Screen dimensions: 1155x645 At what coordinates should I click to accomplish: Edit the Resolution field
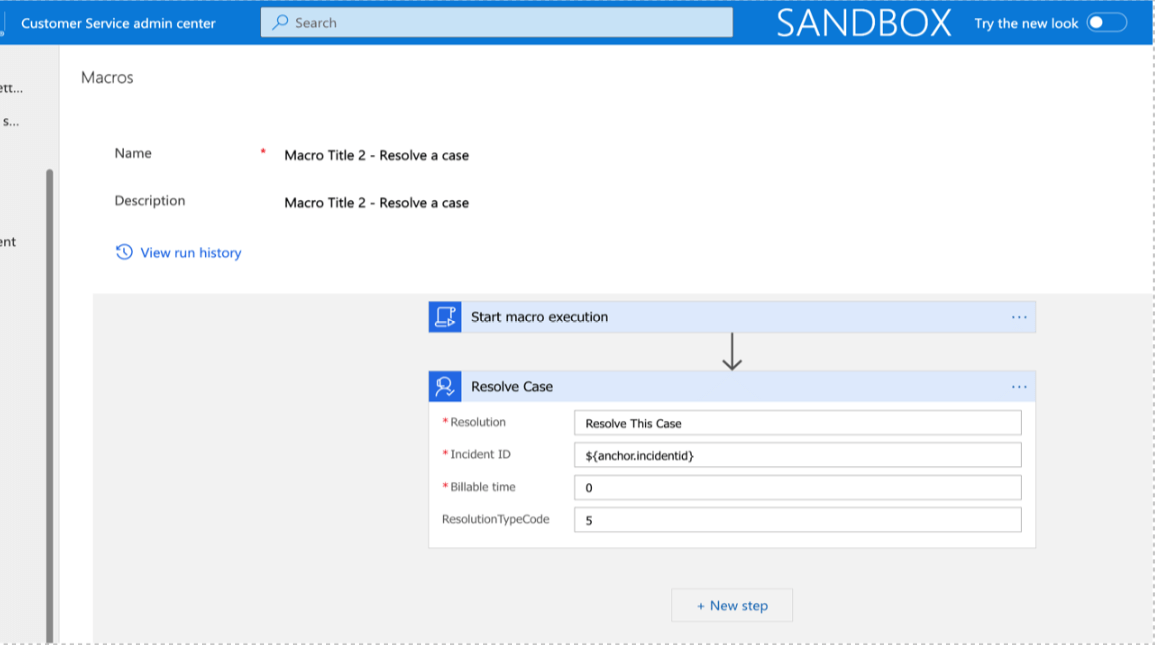tap(798, 423)
